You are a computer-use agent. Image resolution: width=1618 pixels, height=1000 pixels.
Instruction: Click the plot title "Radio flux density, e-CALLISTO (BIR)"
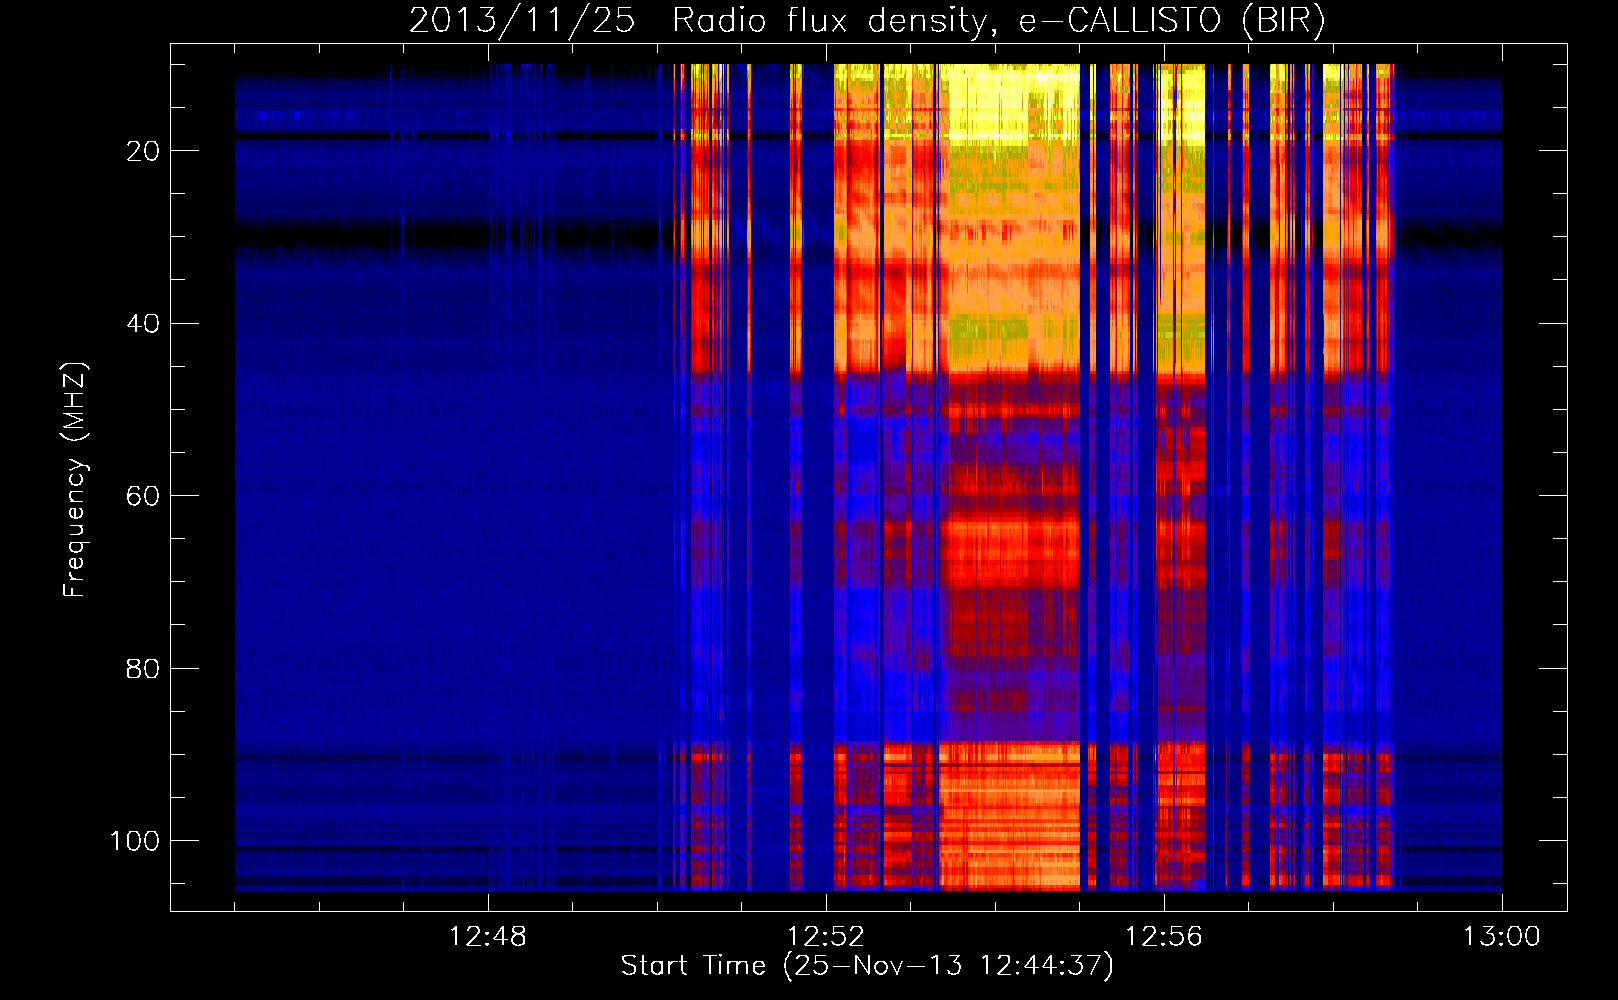[x=998, y=21]
